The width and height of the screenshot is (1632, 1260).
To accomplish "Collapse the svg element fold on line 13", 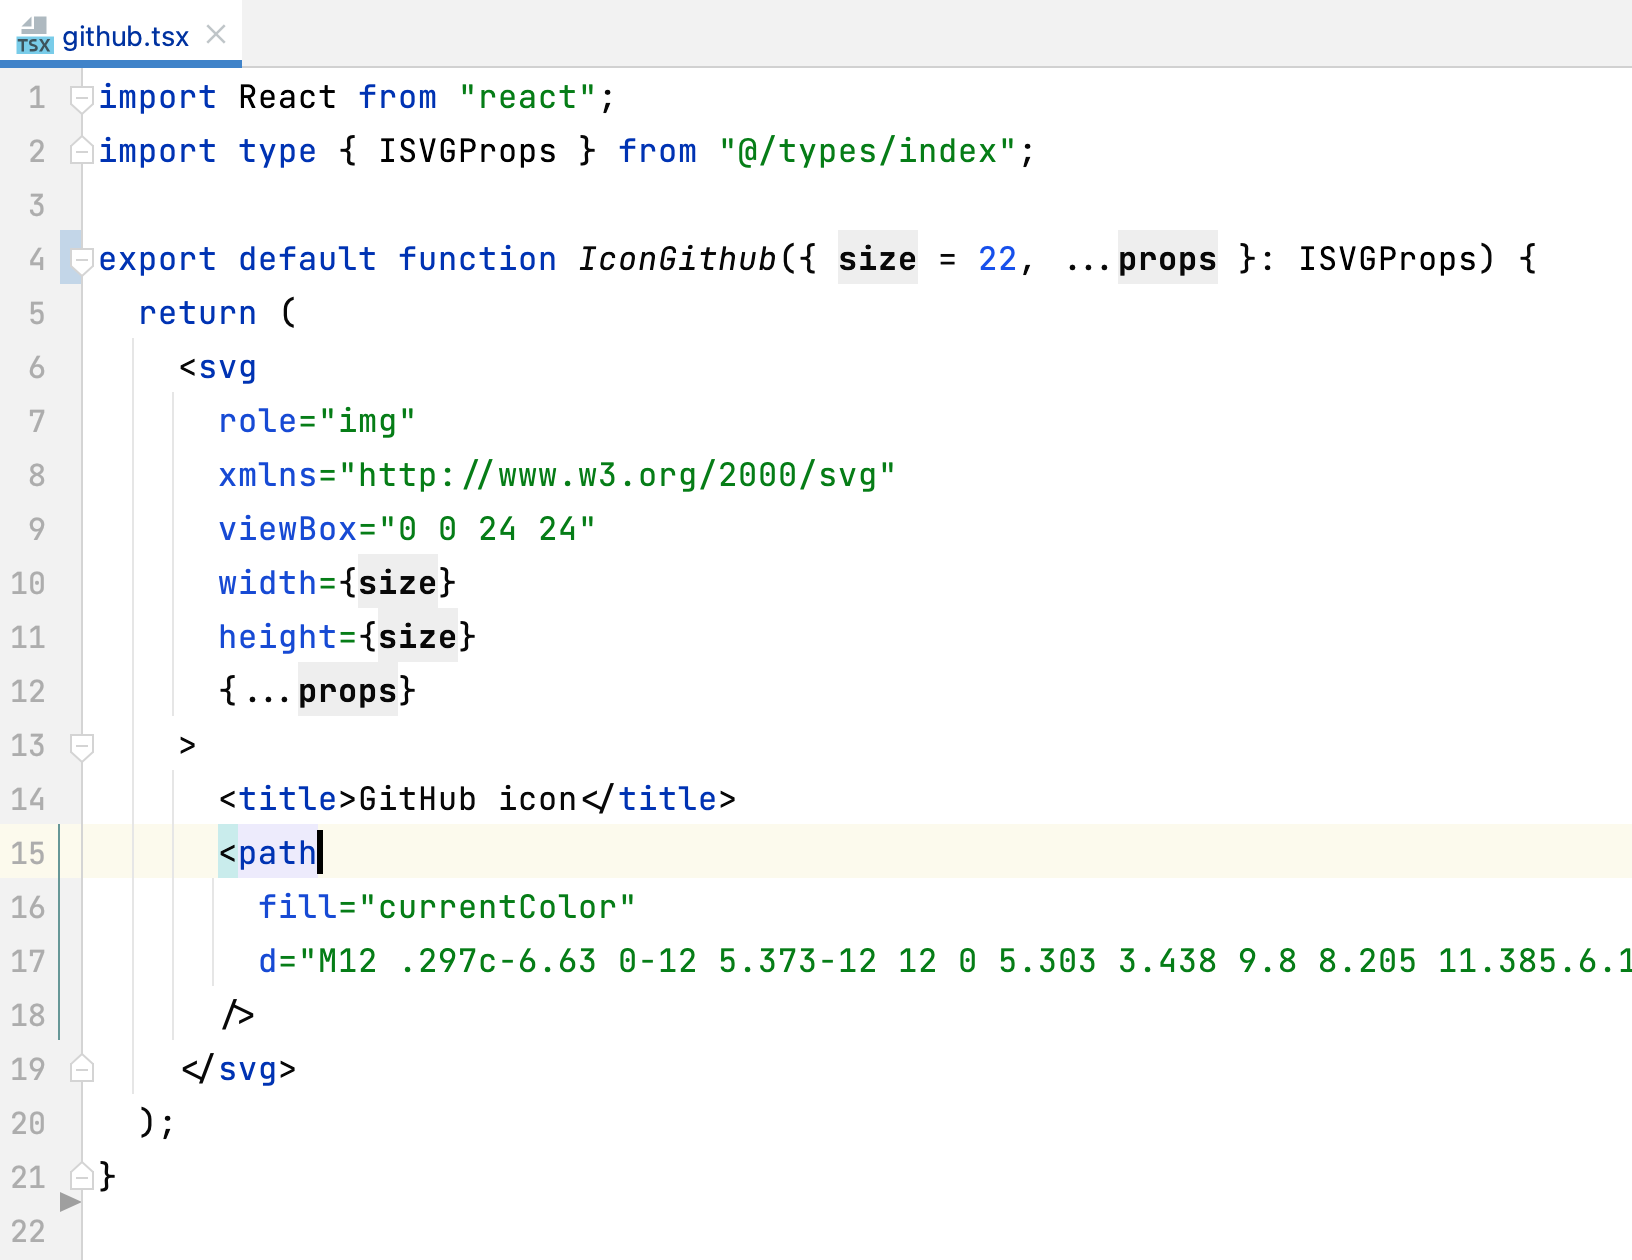I will pyautogui.click(x=82, y=744).
